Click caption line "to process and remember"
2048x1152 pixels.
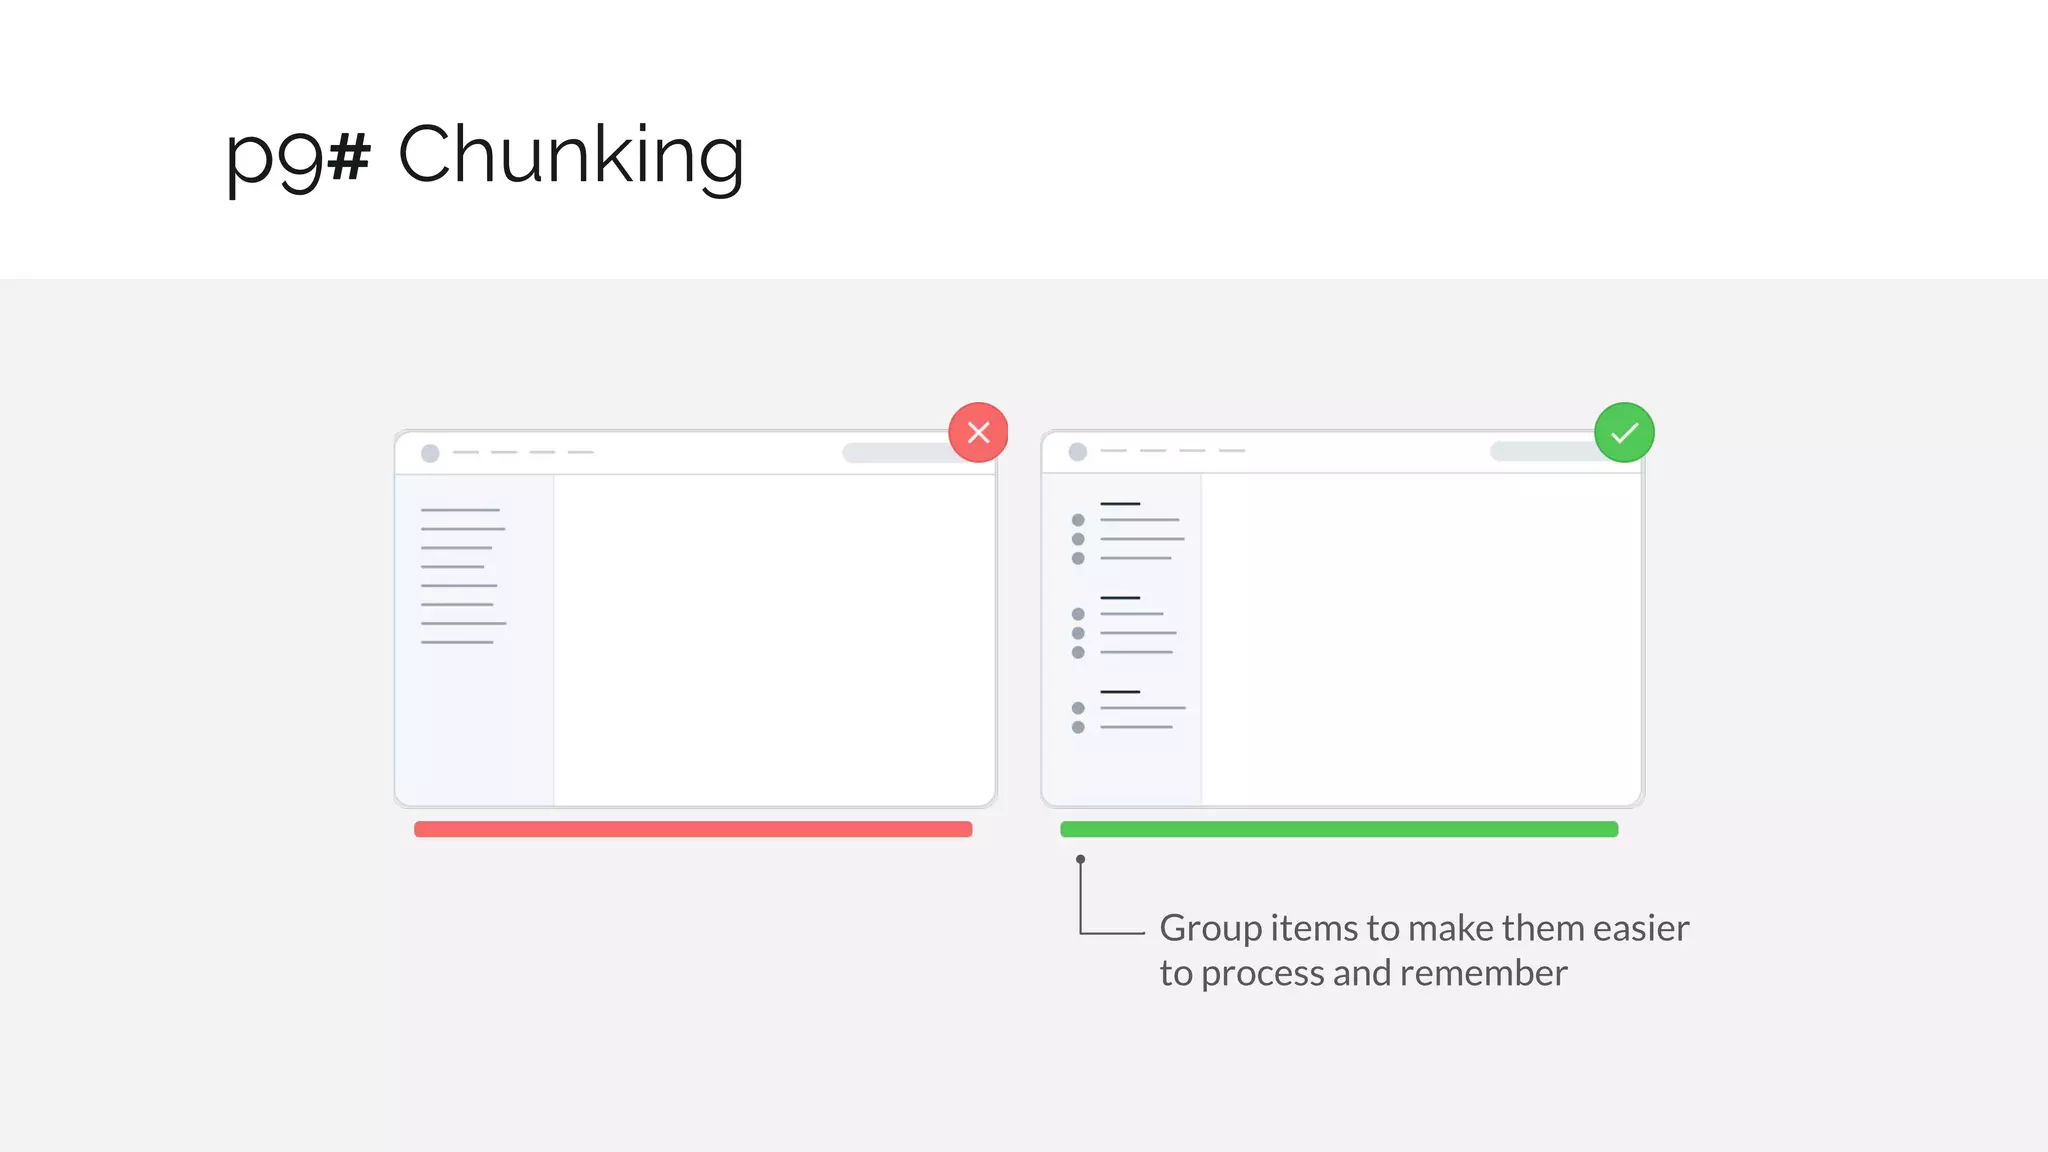point(1363,973)
